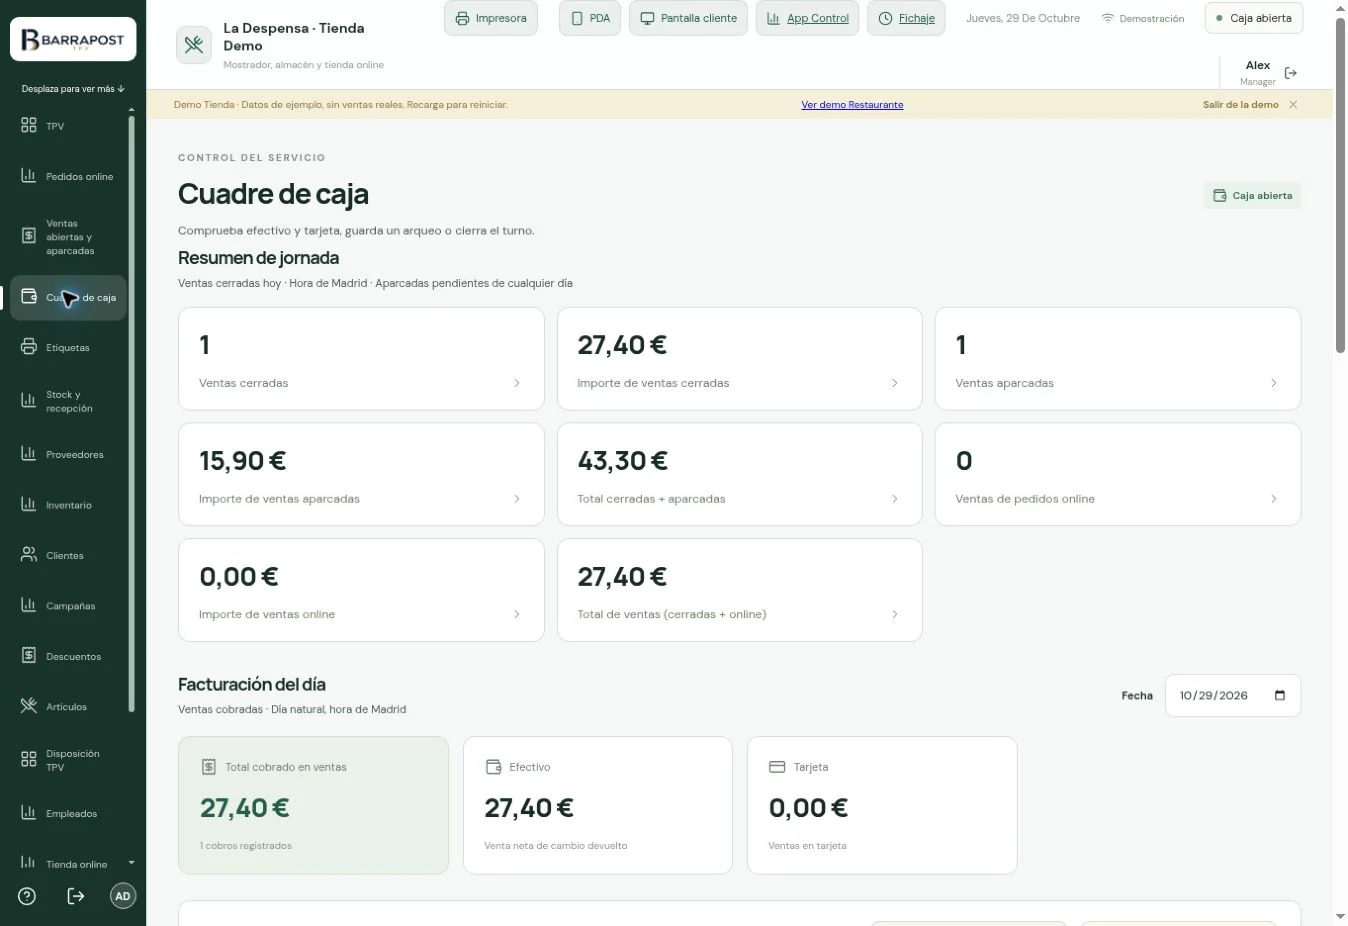This screenshot has height=926, width=1348.
Task: Expand Total de ventas (cerradas + online) chevron
Action: [895, 615]
